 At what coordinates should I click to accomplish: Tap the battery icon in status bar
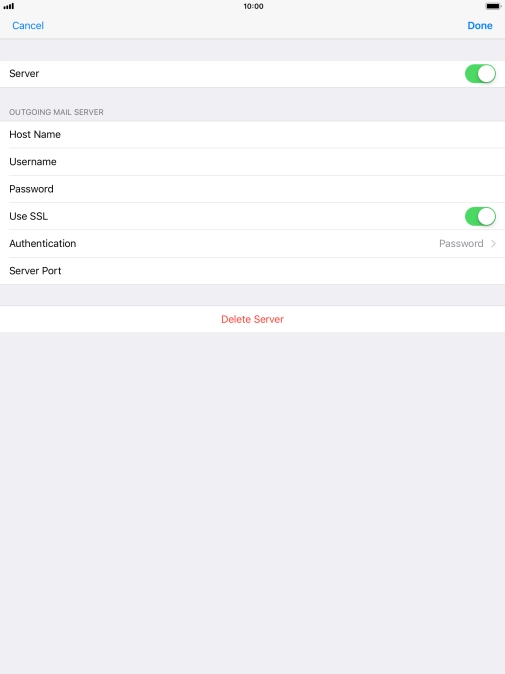pyautogui.click(x=493, y=6)
